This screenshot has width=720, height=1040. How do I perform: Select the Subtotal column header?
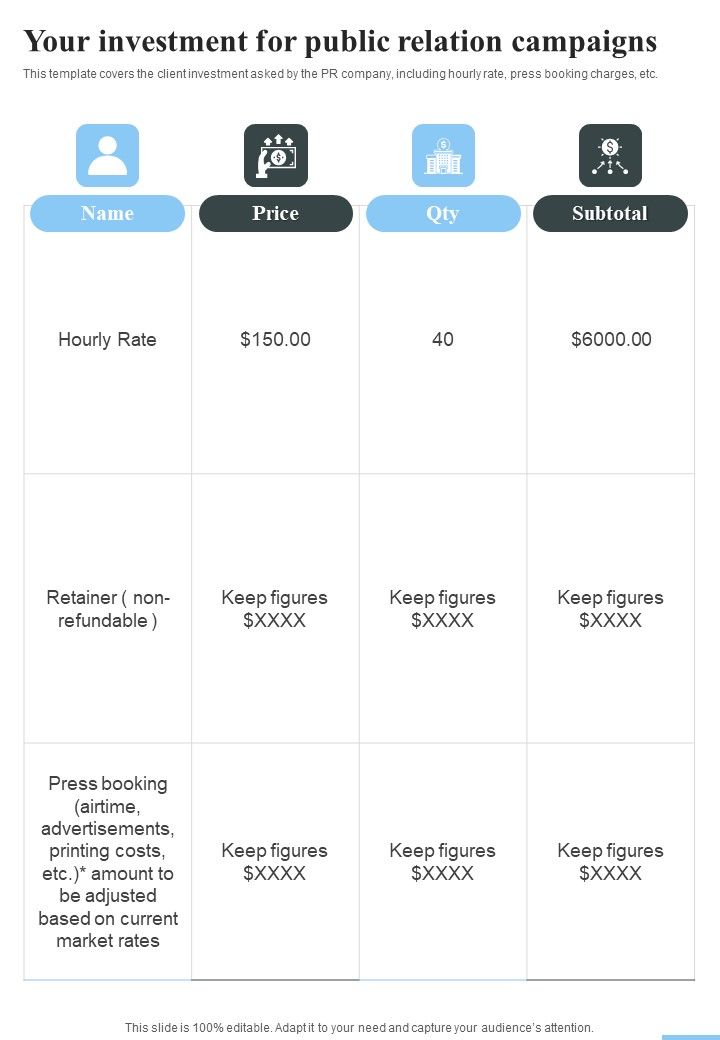click(x=611, y=214)
